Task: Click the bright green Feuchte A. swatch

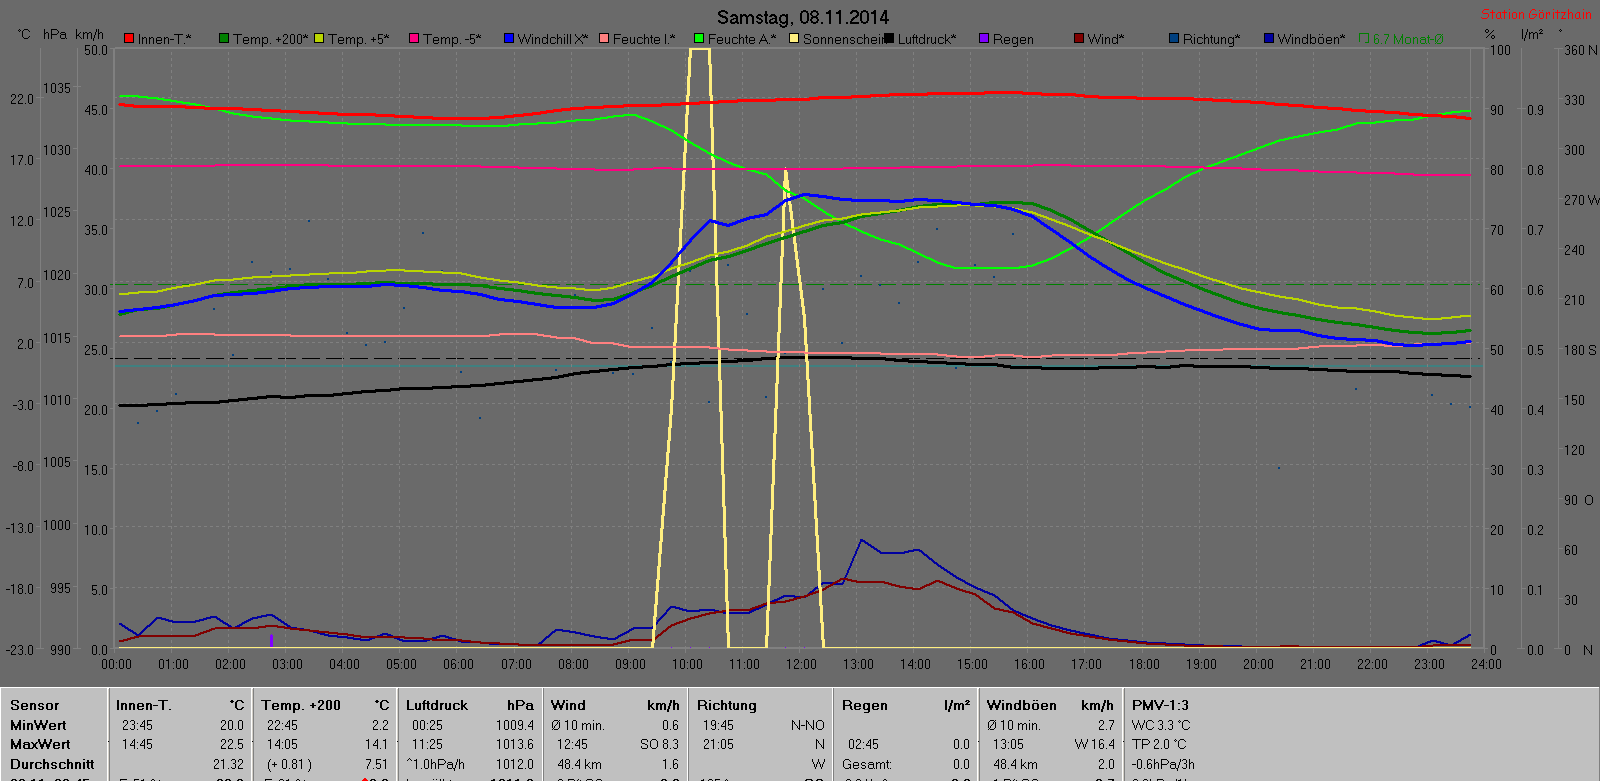Action: (699, 39)
